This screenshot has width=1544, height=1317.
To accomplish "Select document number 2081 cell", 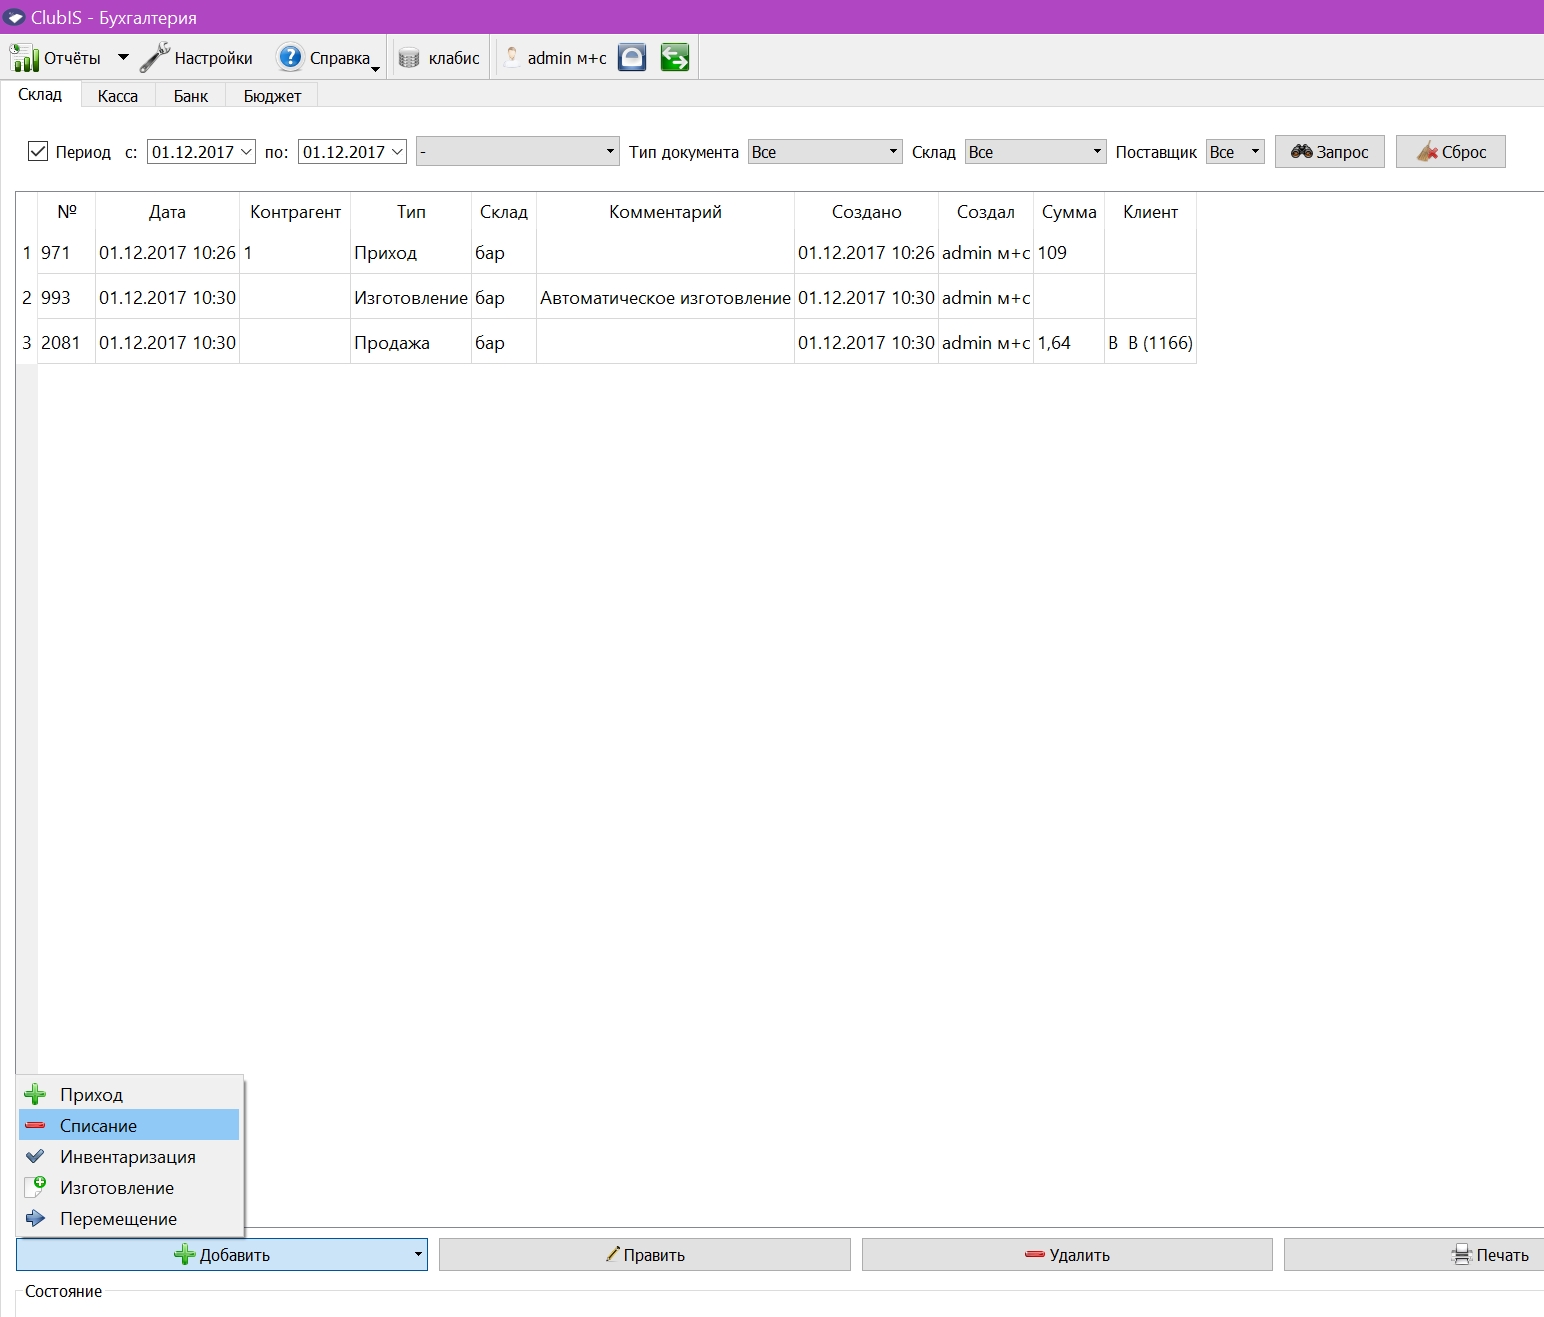I will click(66, 343).
